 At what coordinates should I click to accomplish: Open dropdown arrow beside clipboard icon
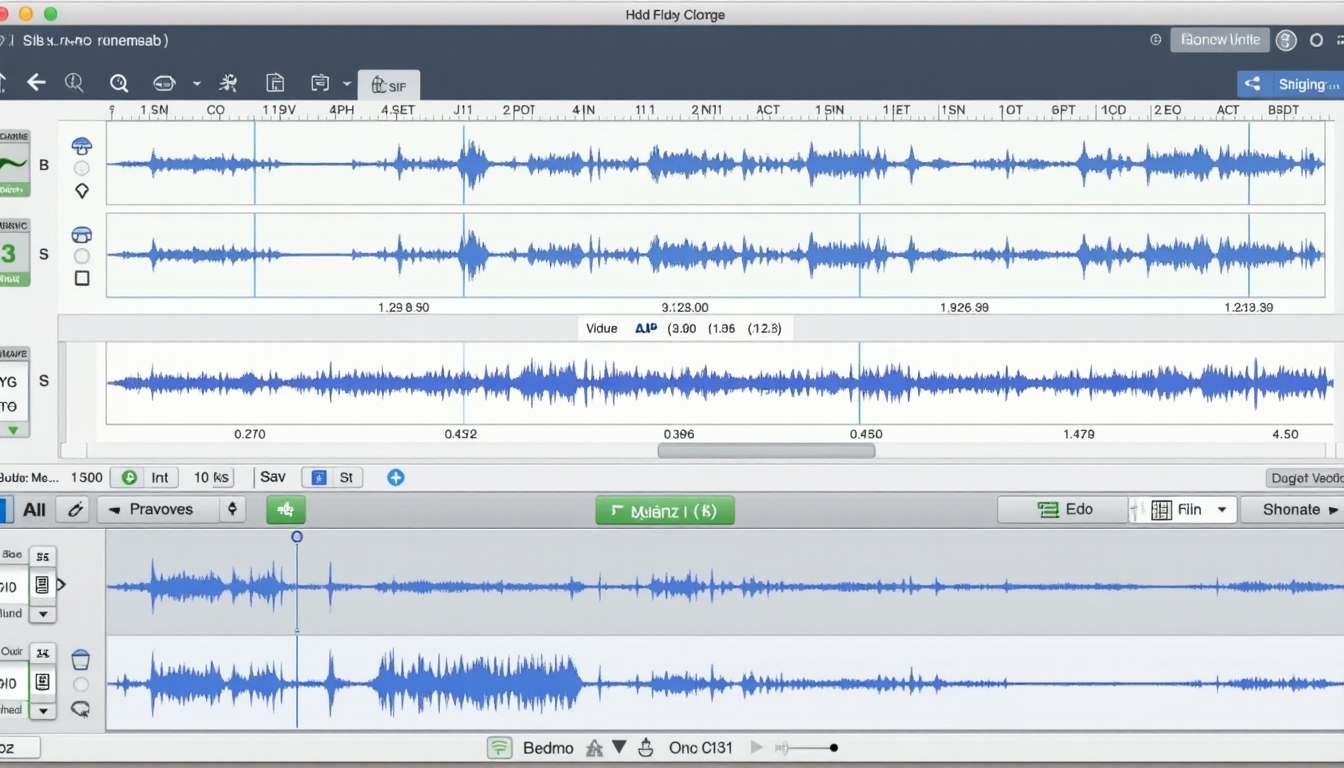coord(347,84)
